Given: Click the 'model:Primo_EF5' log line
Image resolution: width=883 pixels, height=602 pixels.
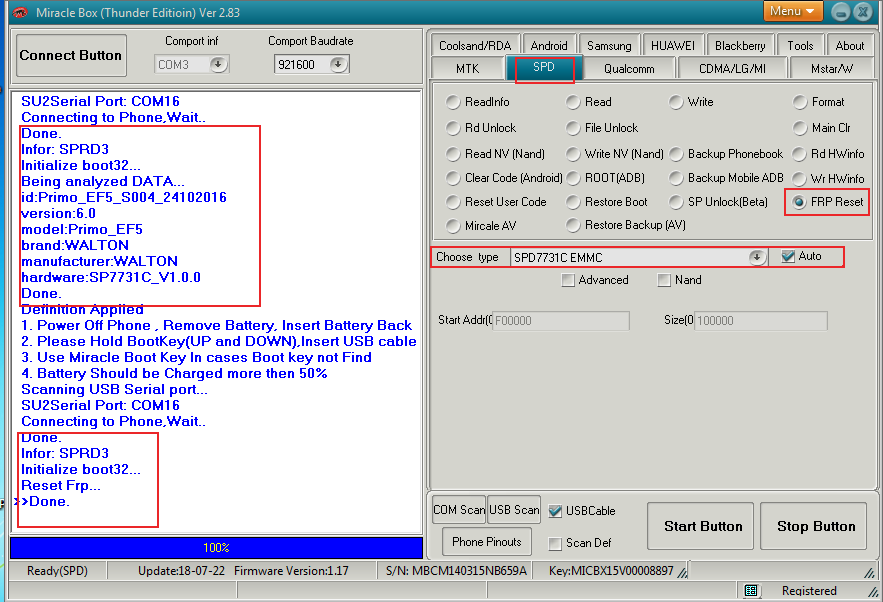Looking at the screenshot, I should pyautogui.click(x=82, y=229).
